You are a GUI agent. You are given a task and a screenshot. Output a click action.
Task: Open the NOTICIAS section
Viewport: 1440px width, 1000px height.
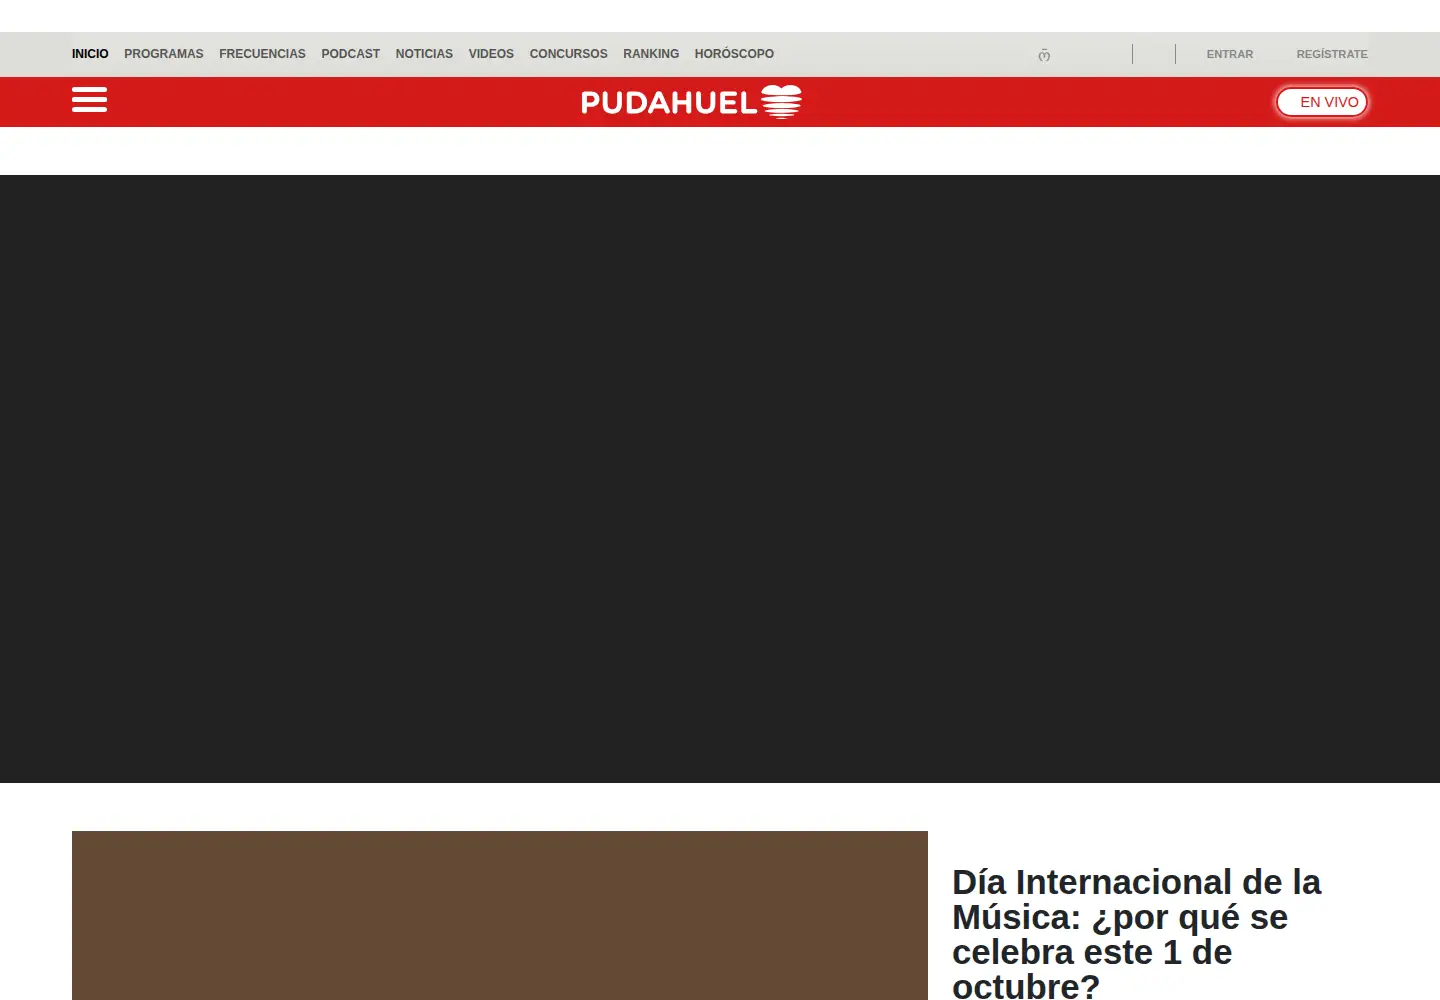(424, 54)
